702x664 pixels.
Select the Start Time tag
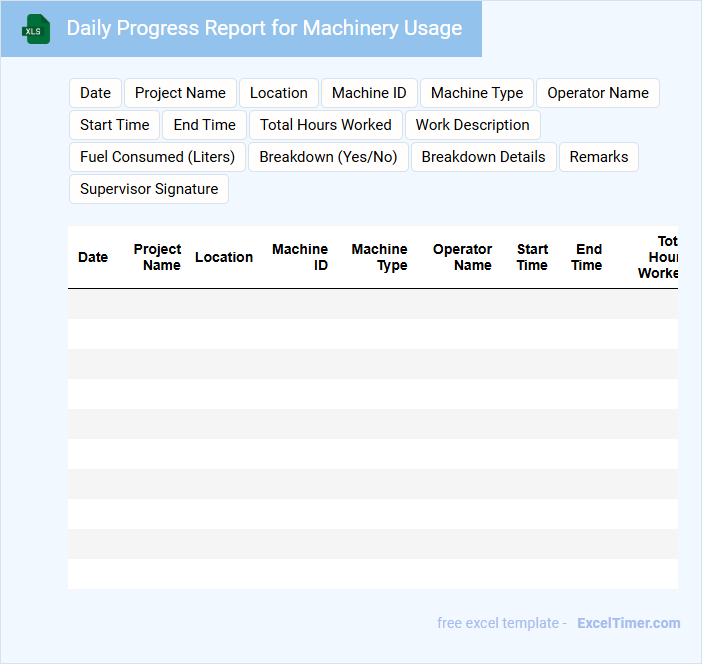click(114, 125)
